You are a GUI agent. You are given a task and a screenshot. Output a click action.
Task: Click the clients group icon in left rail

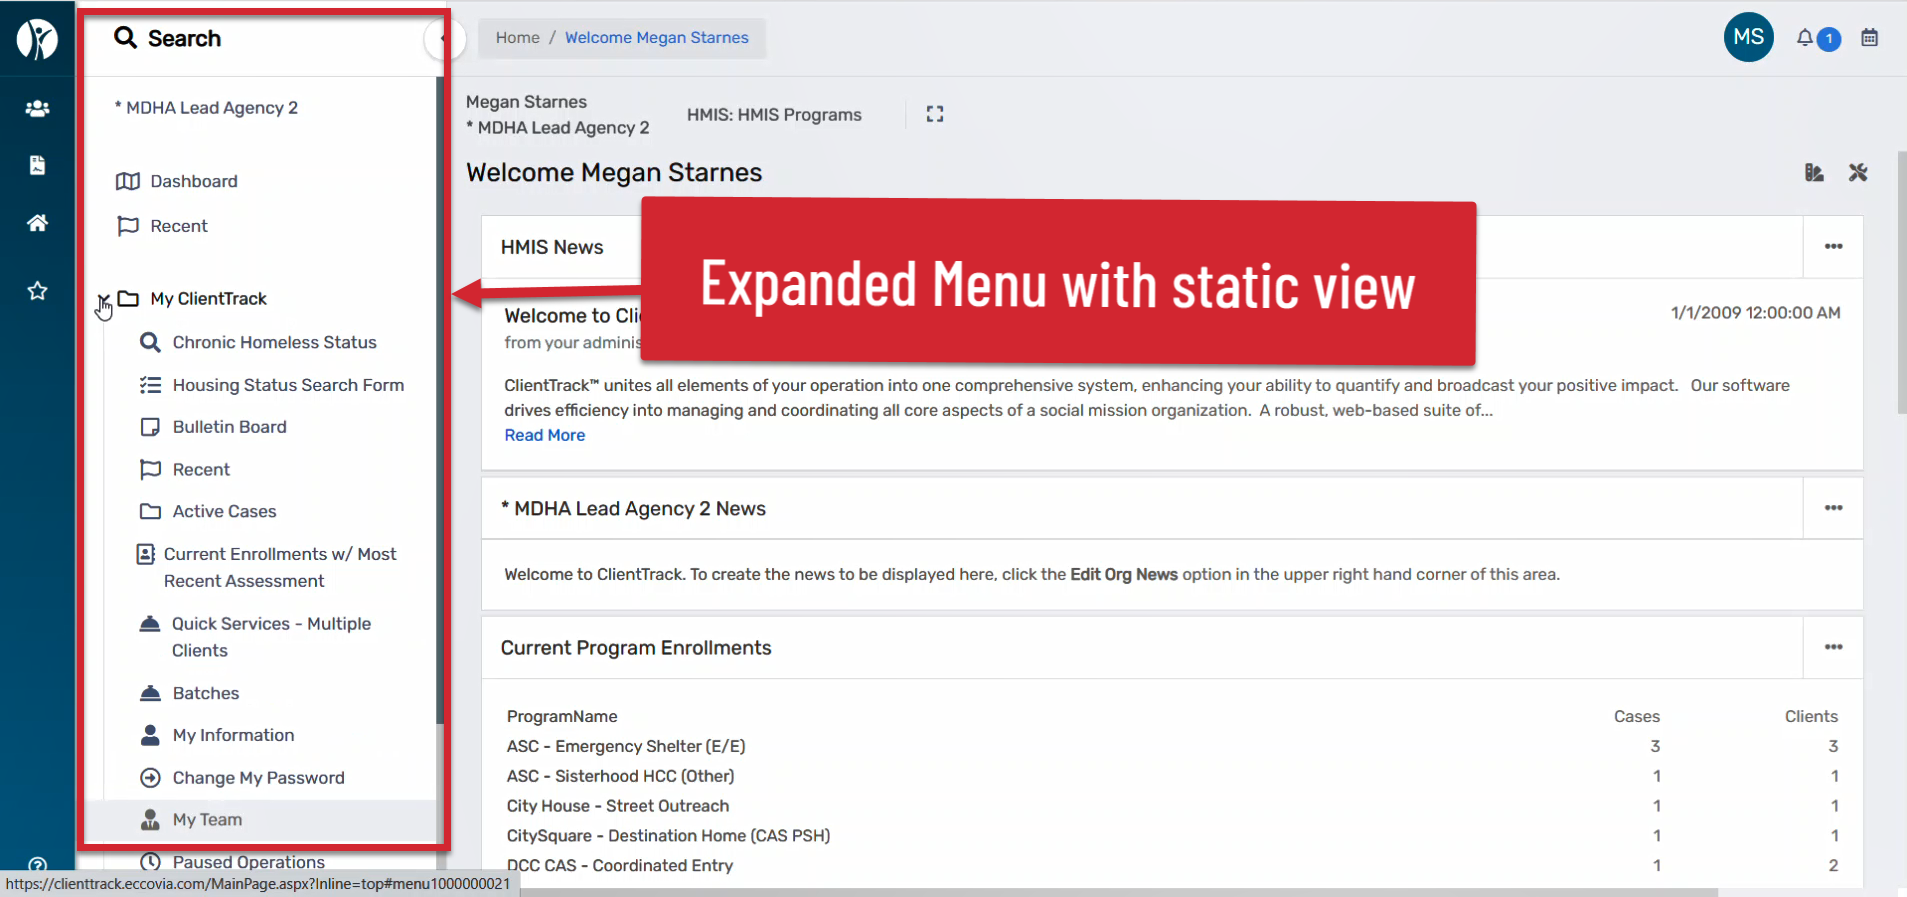click(x=37, y=108)
